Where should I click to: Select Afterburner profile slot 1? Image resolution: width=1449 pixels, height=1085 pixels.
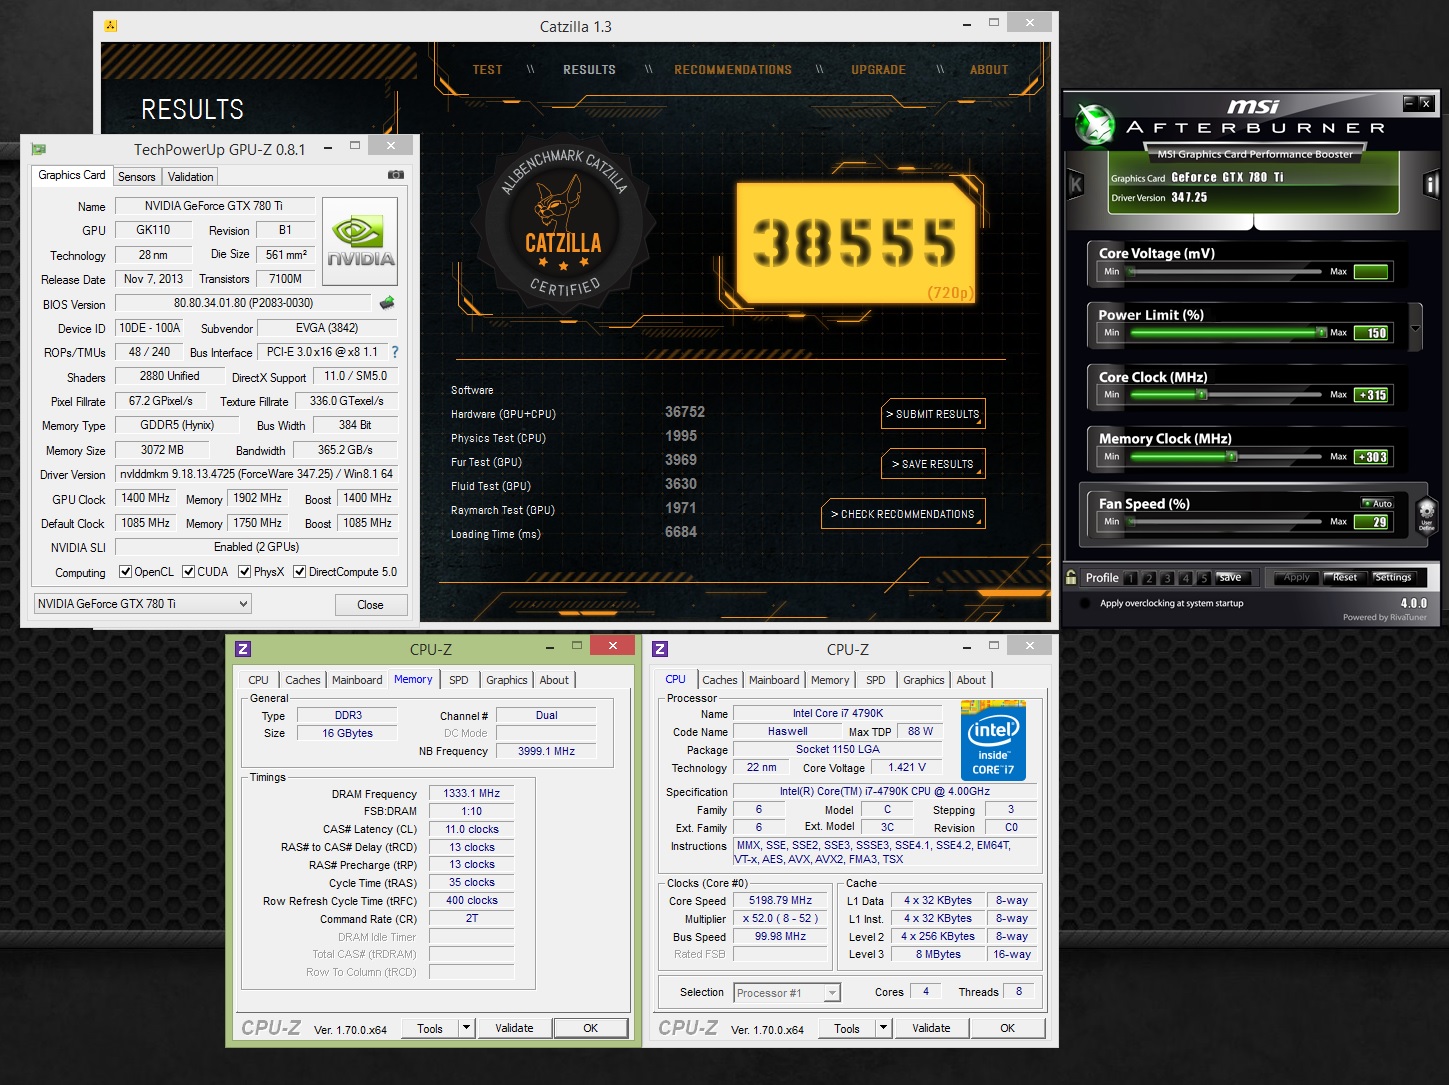(x=1130, y=578)
